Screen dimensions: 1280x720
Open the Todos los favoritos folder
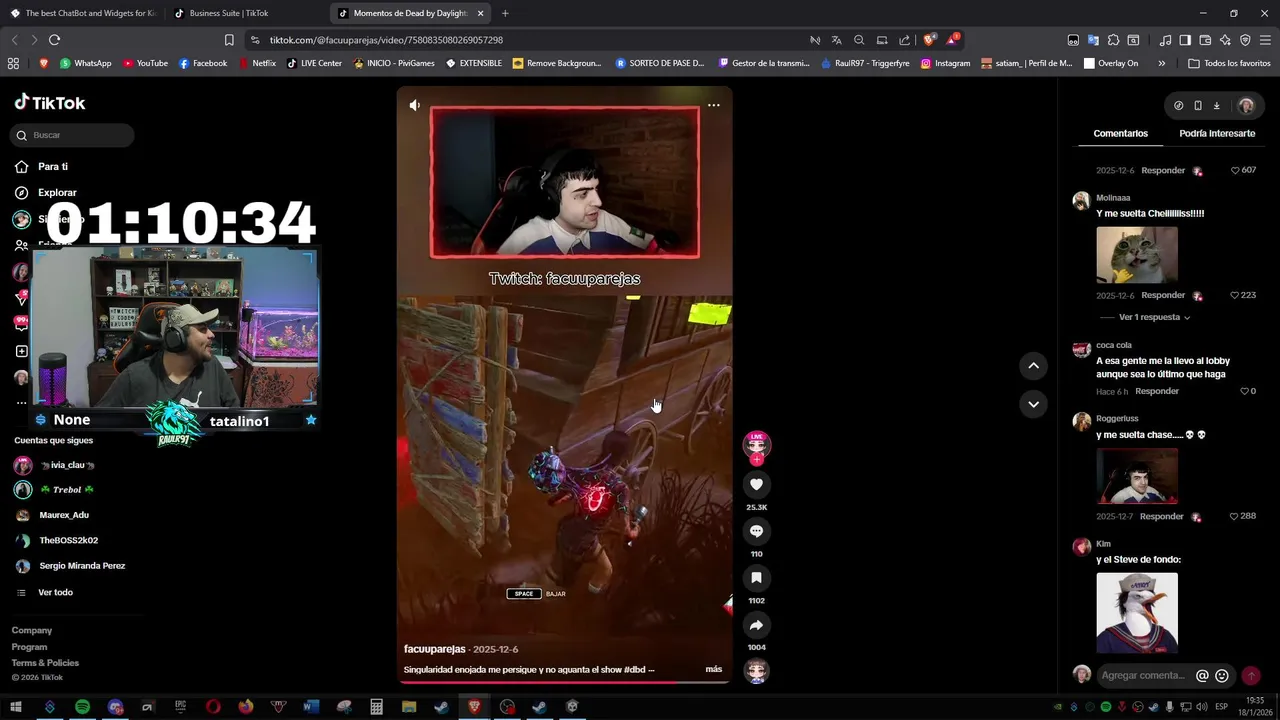tap(1229, 63)
